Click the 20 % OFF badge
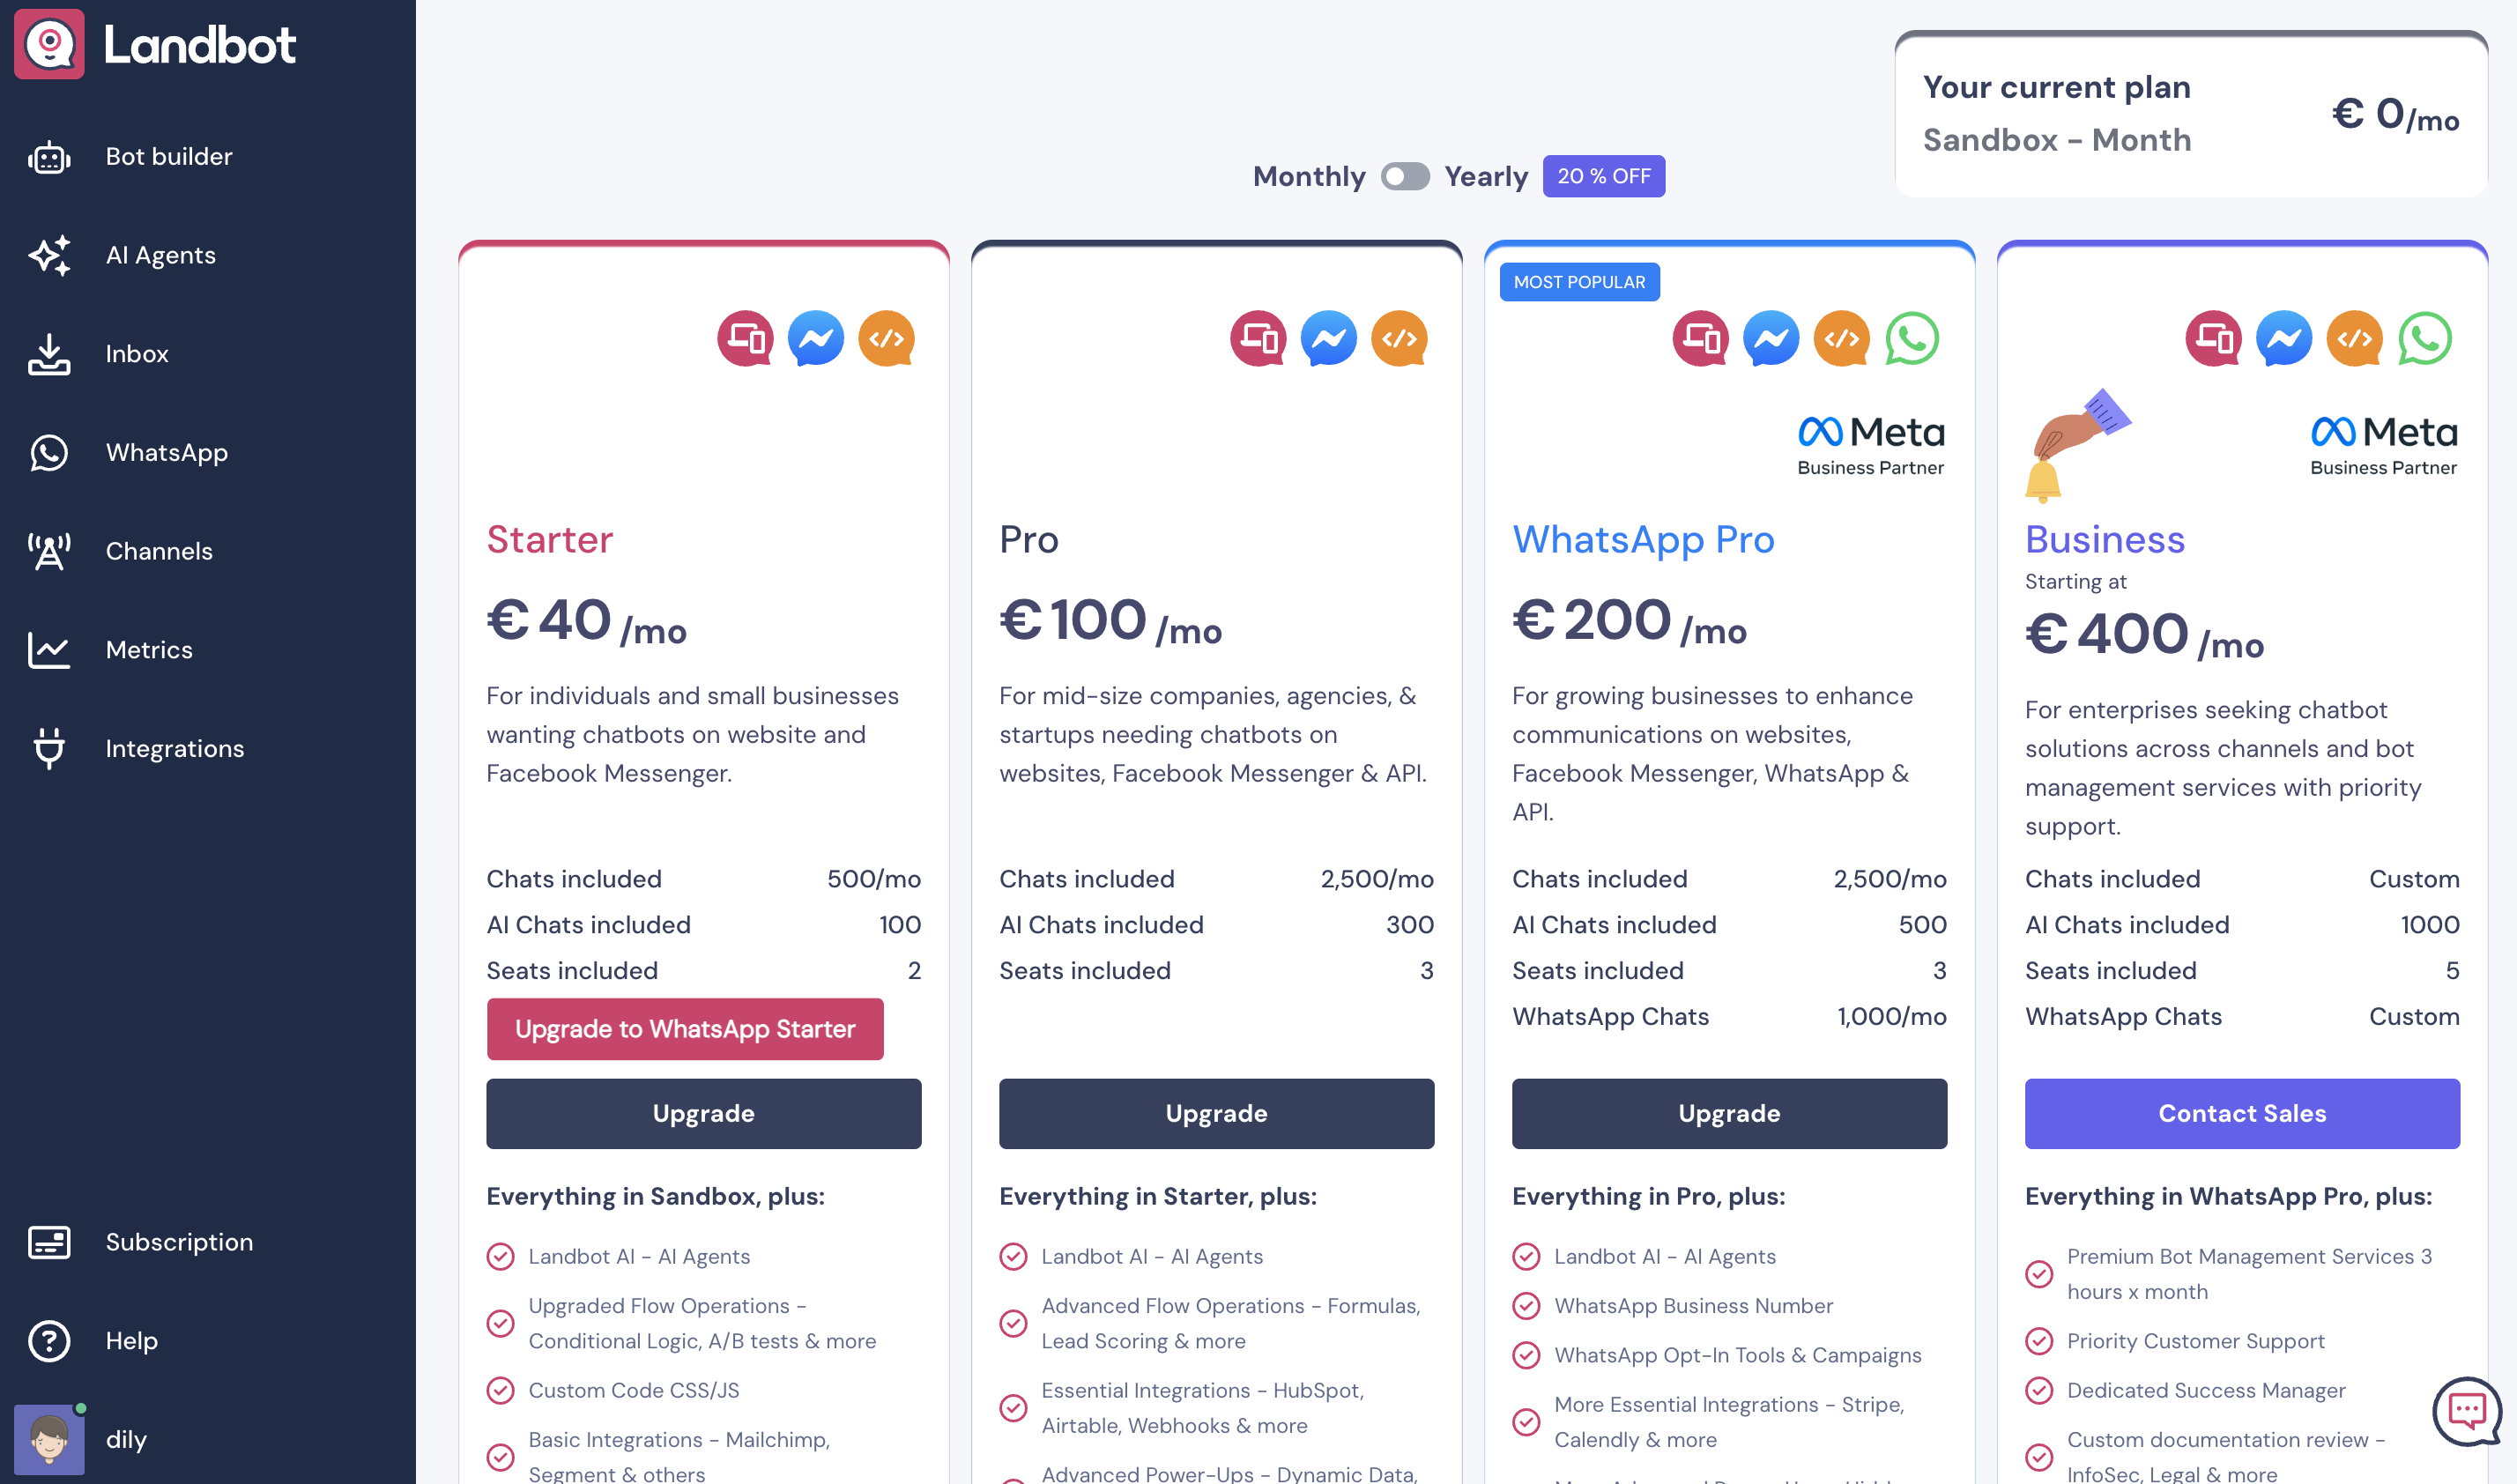2517x1484 pixels. pos(1603,176)
